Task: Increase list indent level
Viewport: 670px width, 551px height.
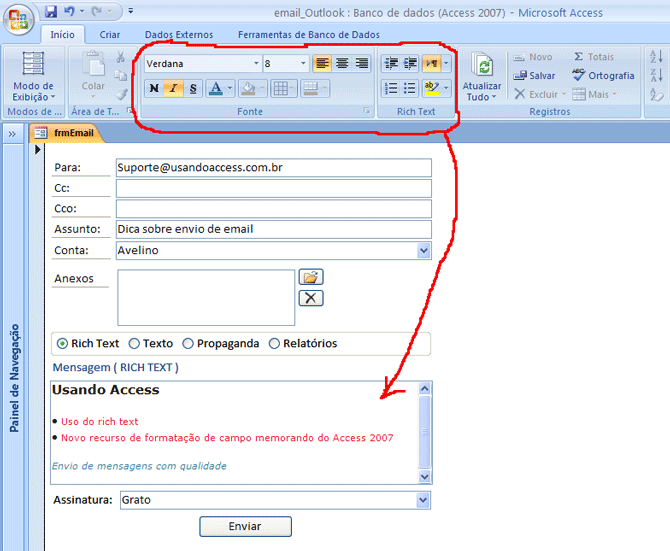Action: (x=410, y=63)
